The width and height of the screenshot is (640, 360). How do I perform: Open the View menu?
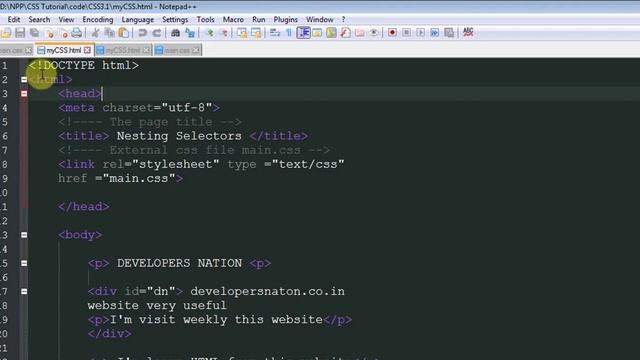coord(66,20)
